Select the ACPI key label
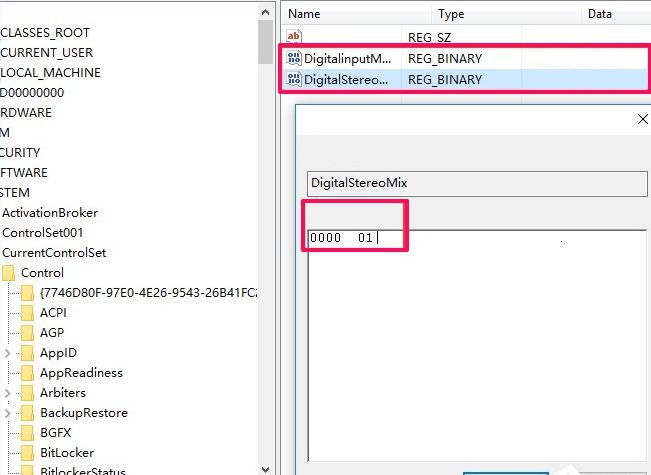The height and width of the screenshot is (475, 651). pyautogui.click(x=53, y=313)
